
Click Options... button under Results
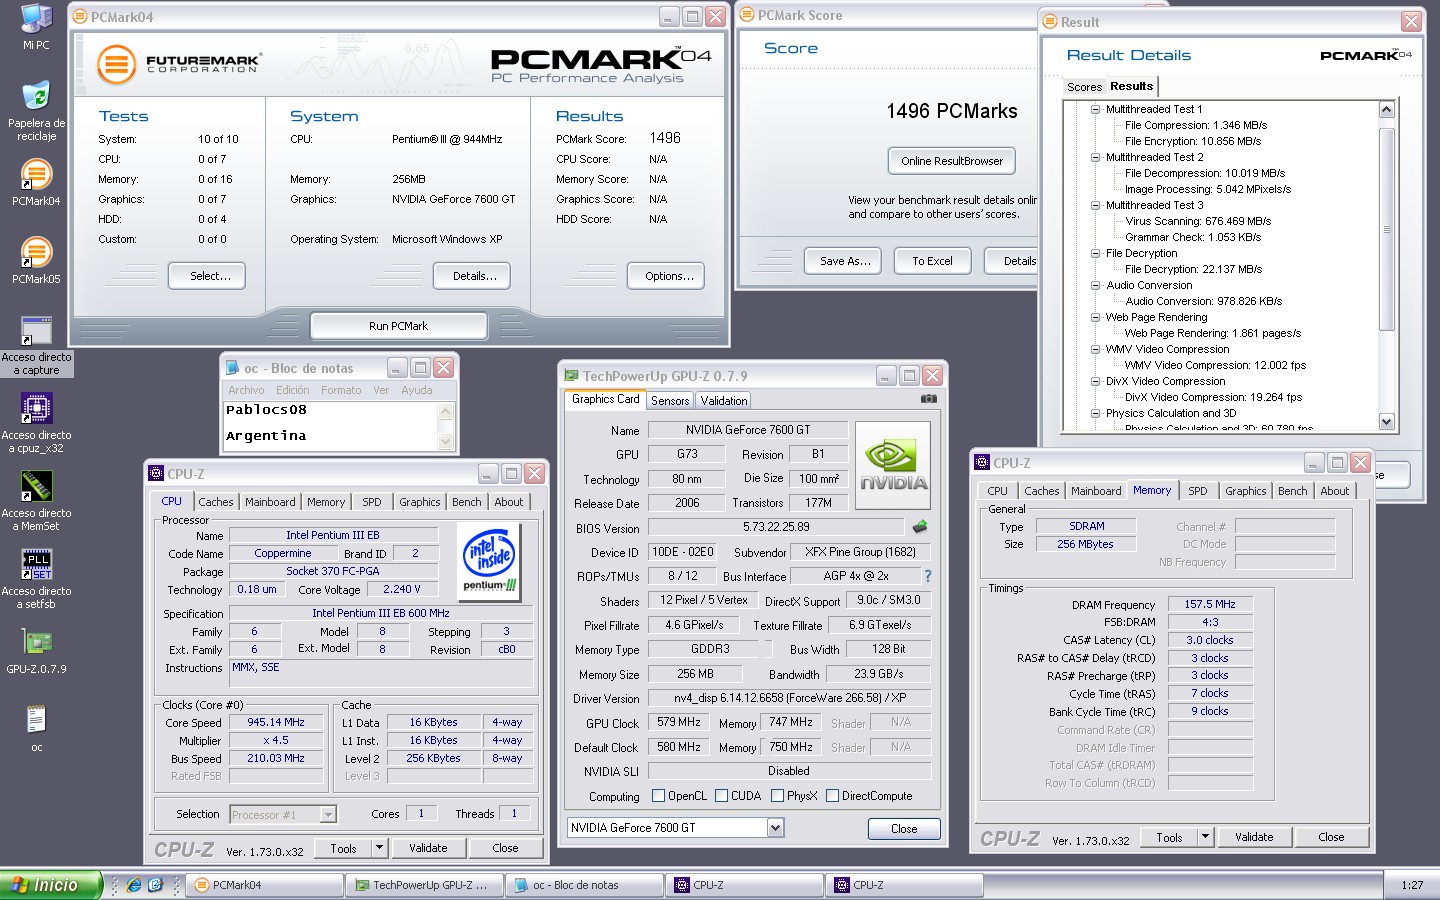pyautogui.click(x=666, y=276)
